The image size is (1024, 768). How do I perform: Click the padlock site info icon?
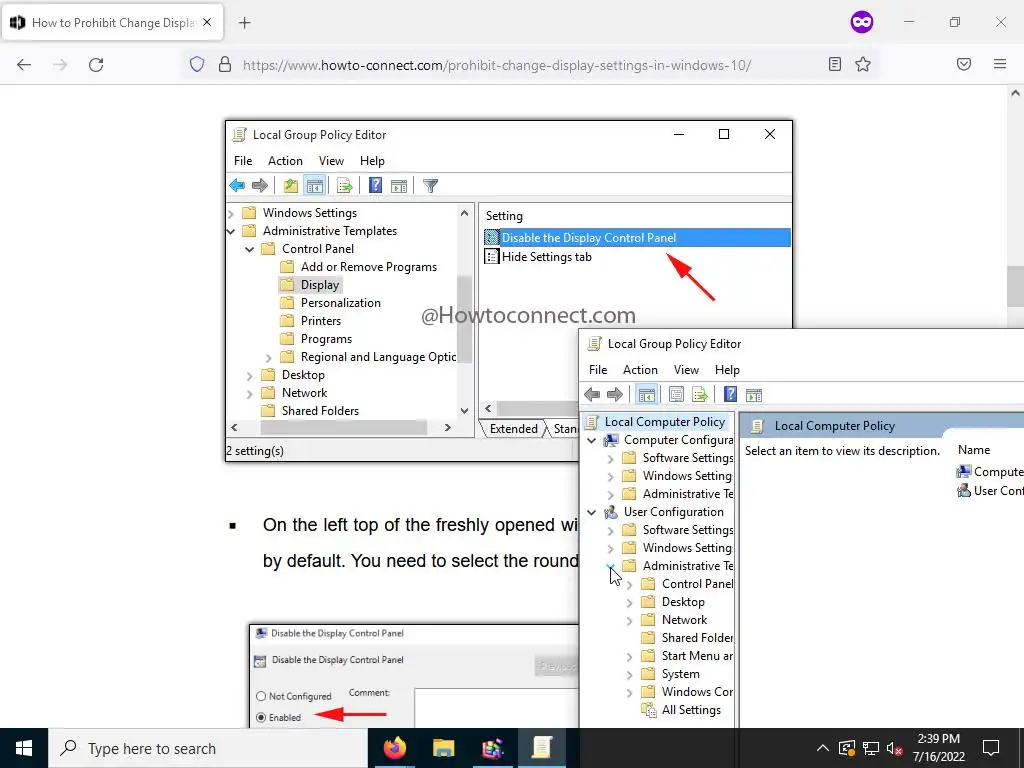(x=225, y=64)
